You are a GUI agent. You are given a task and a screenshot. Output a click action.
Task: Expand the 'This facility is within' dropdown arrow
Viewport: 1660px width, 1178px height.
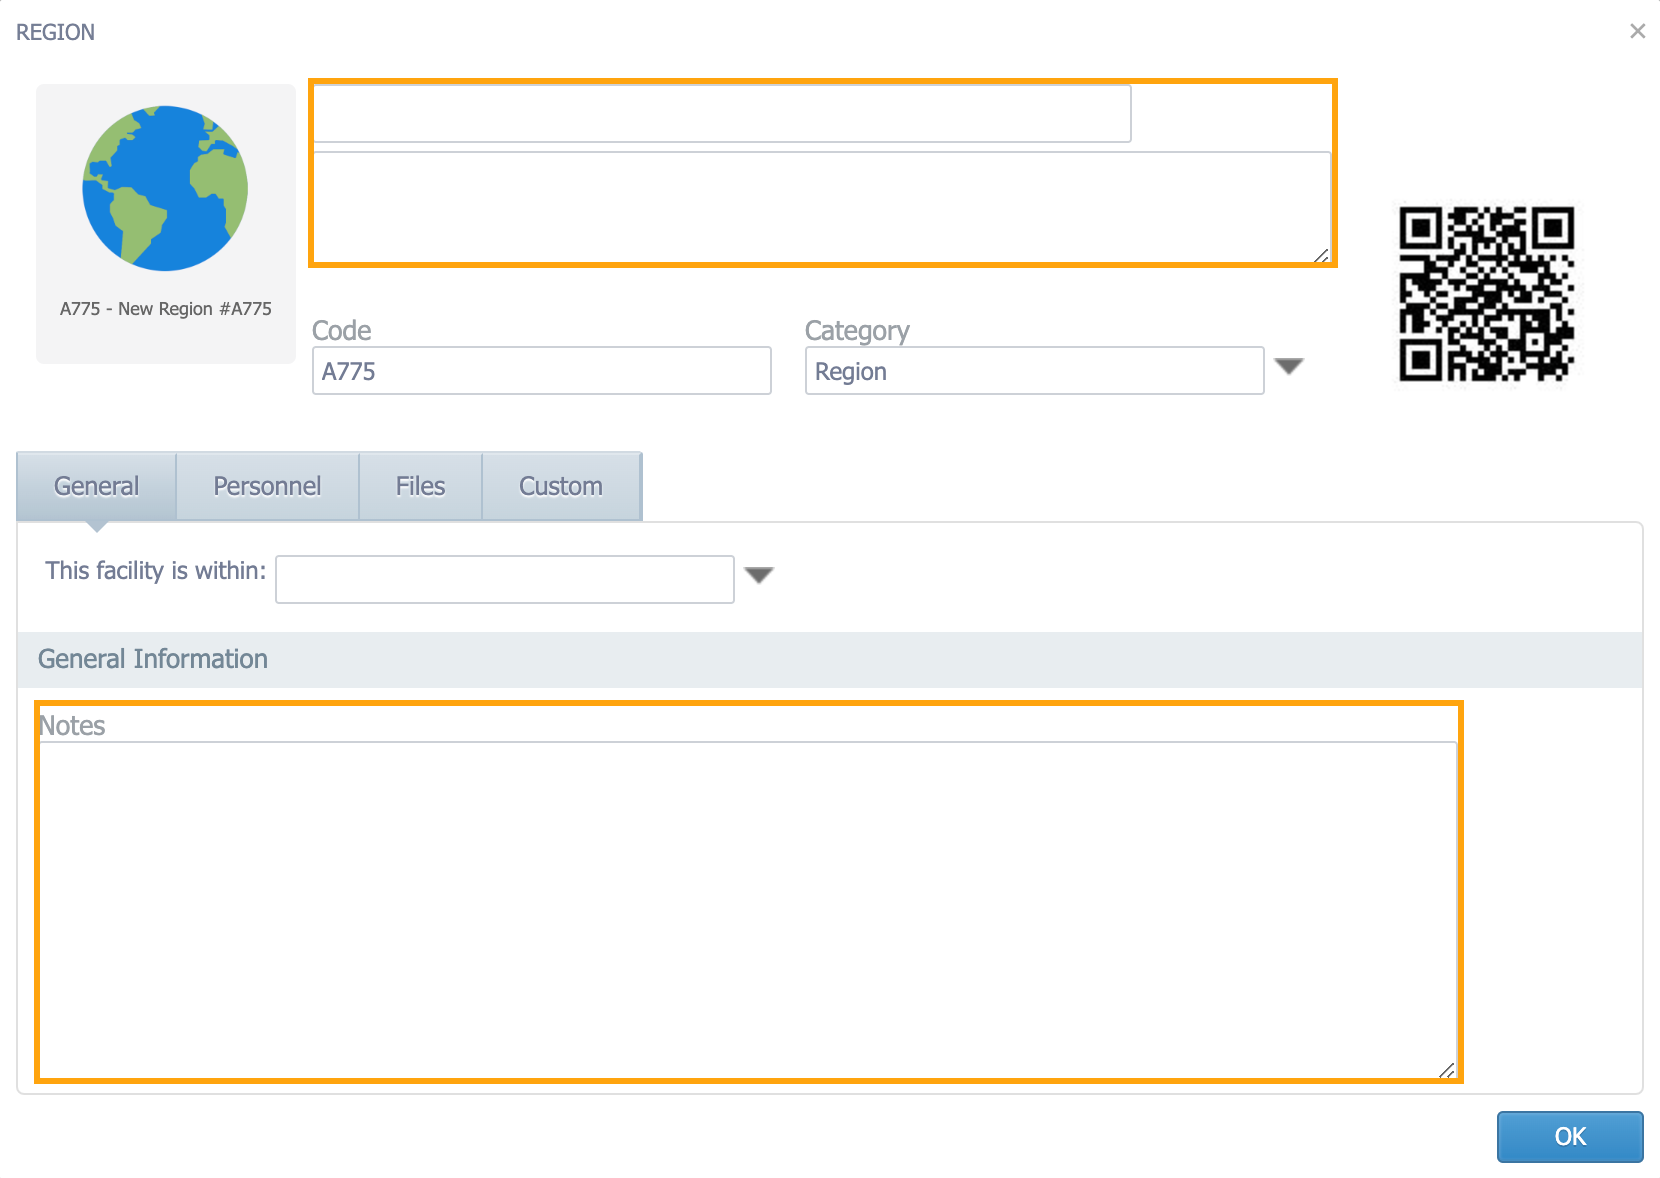pyautogui.click(x=759, y=575)
